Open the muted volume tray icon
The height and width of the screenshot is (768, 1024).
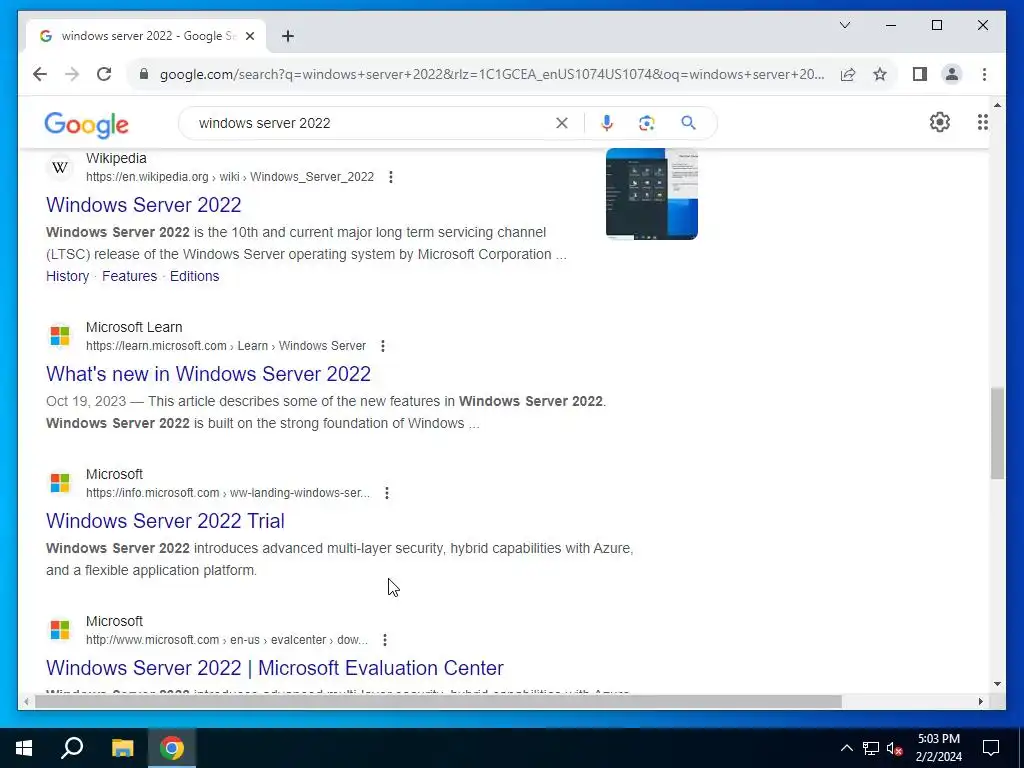click(894, 748)
